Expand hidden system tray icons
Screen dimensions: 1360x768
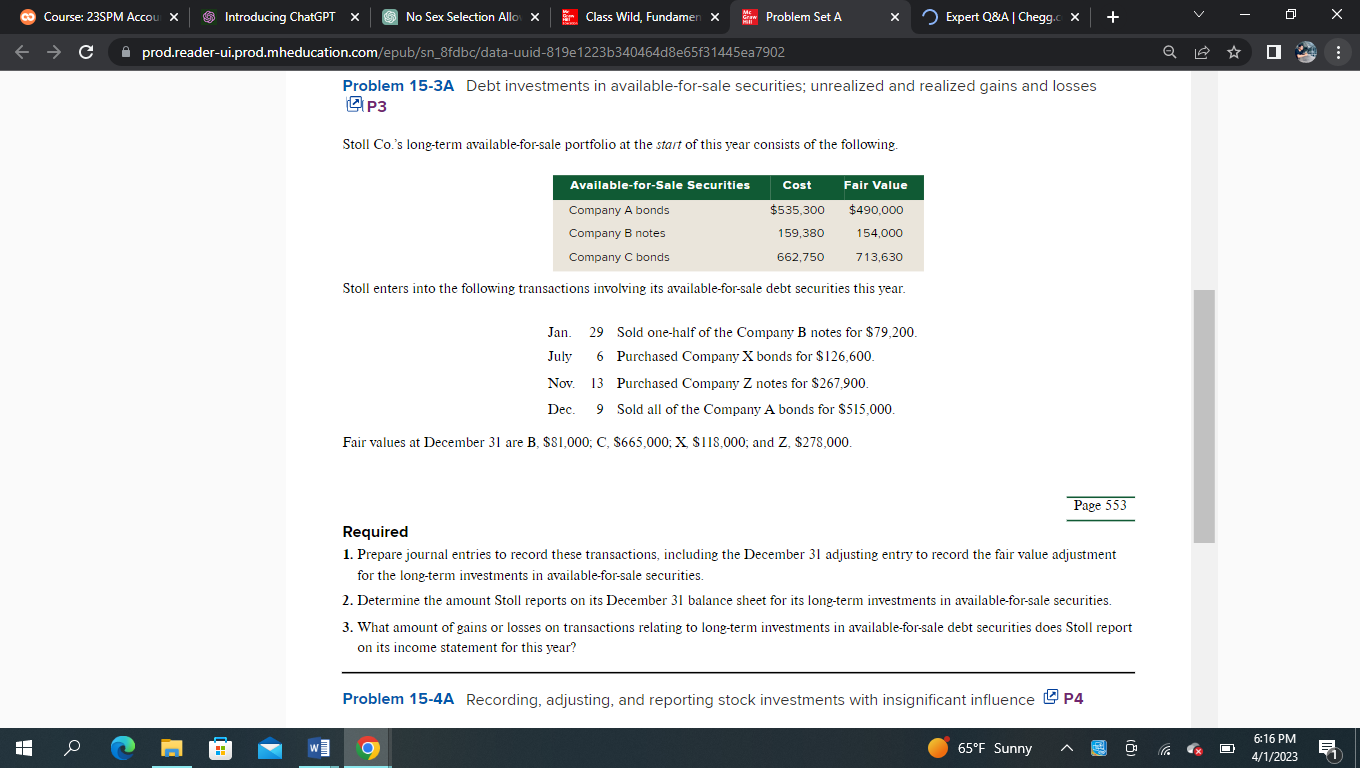point(1067,747)
